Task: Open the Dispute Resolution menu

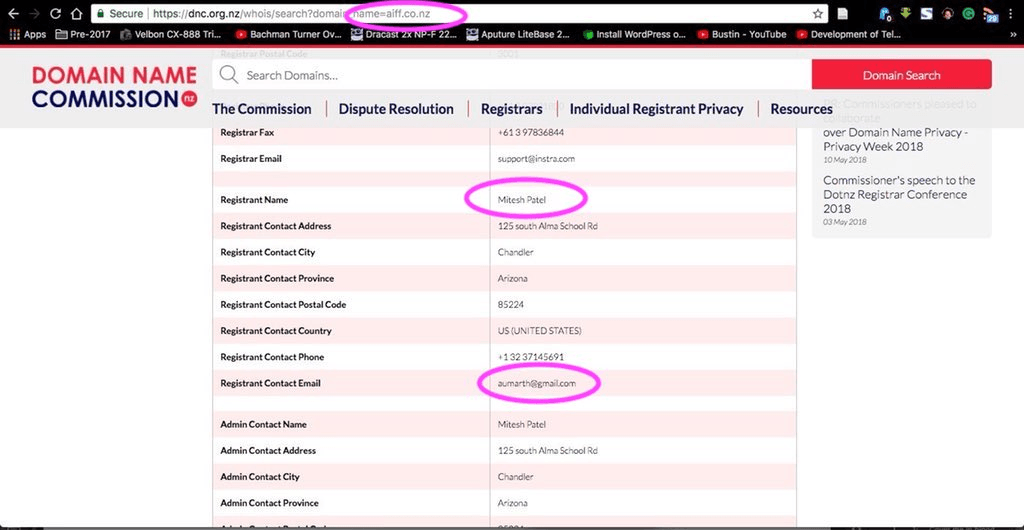Action: point(396,109)
